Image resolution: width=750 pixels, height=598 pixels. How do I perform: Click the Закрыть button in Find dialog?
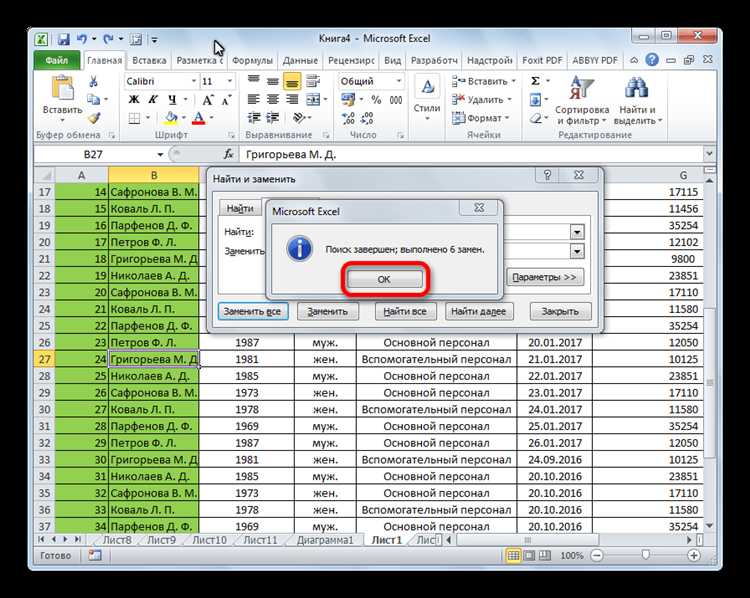[560, 311]
